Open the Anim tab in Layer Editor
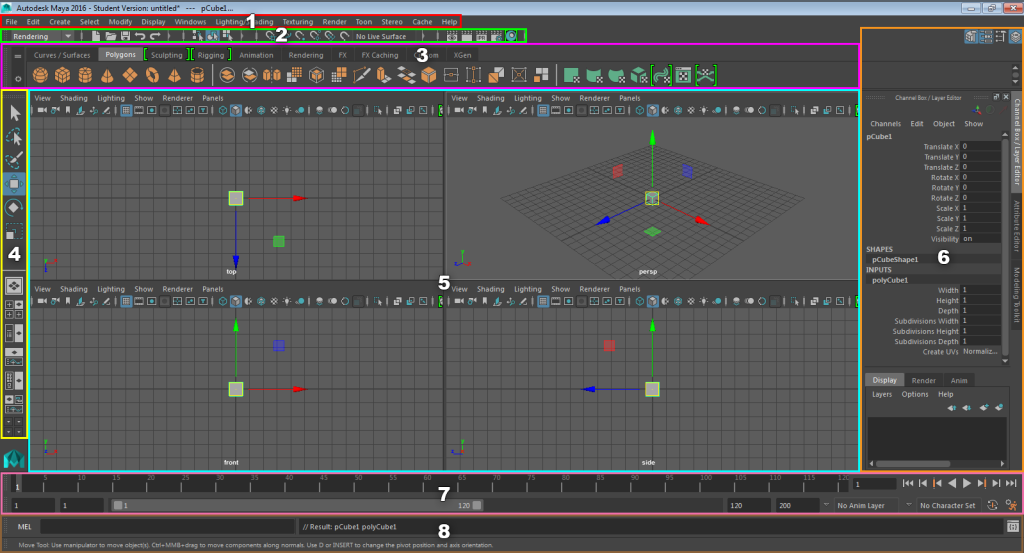 coord(959,380)
